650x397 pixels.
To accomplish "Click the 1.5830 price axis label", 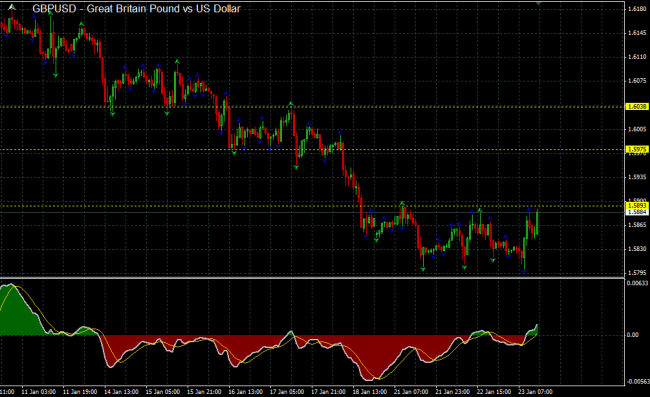I will (637, 249).
